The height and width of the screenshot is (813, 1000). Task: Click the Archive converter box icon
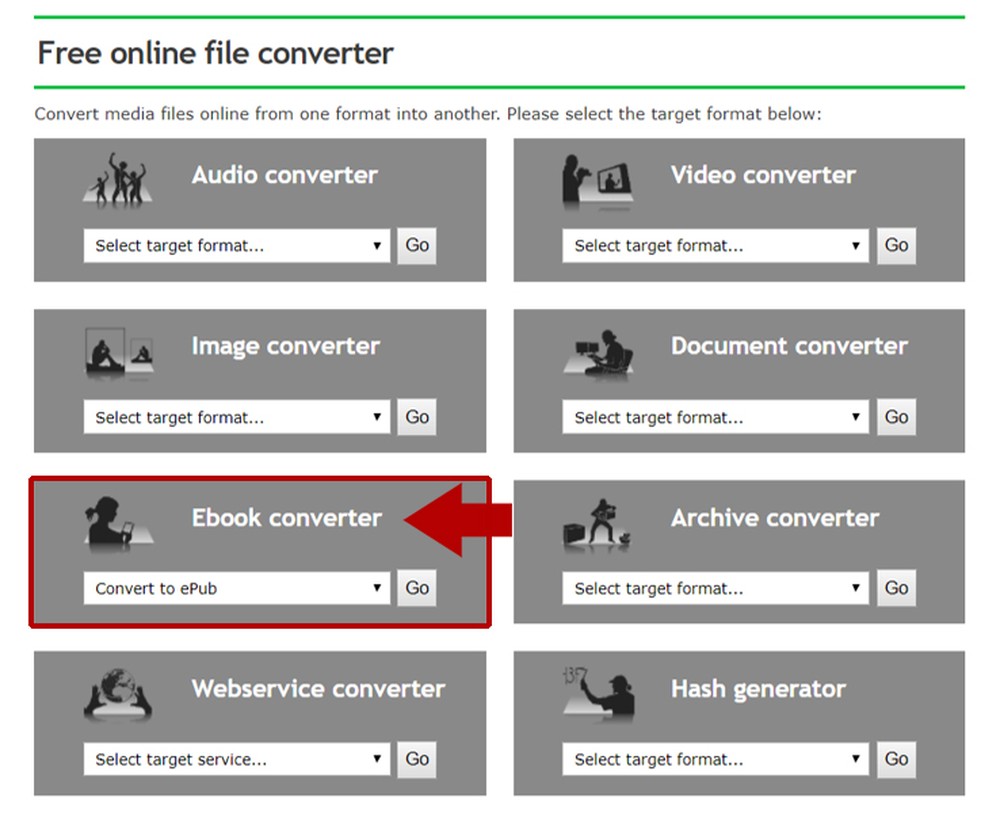pyautogui.click(x=597, y=523)
